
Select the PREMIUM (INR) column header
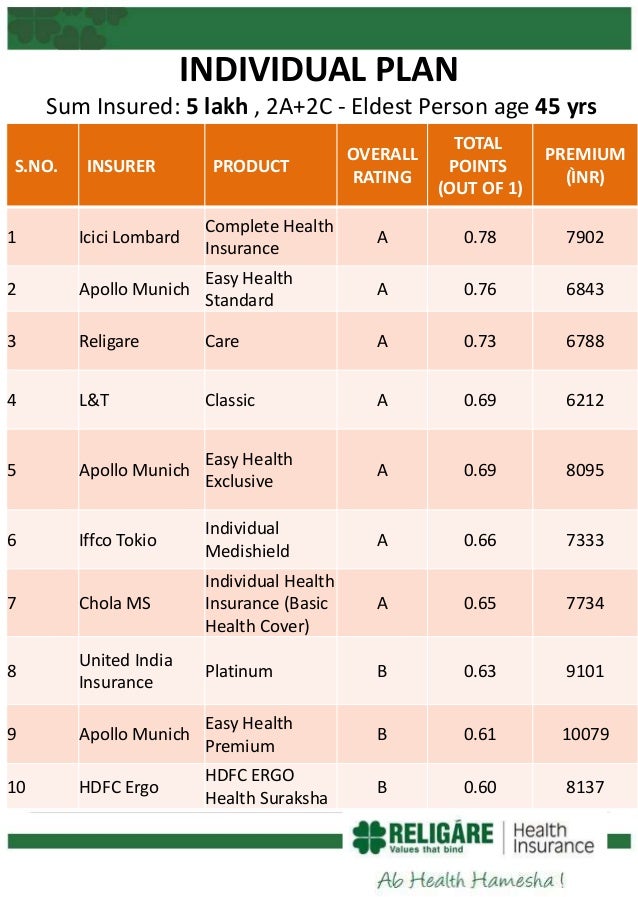[584, 166]
